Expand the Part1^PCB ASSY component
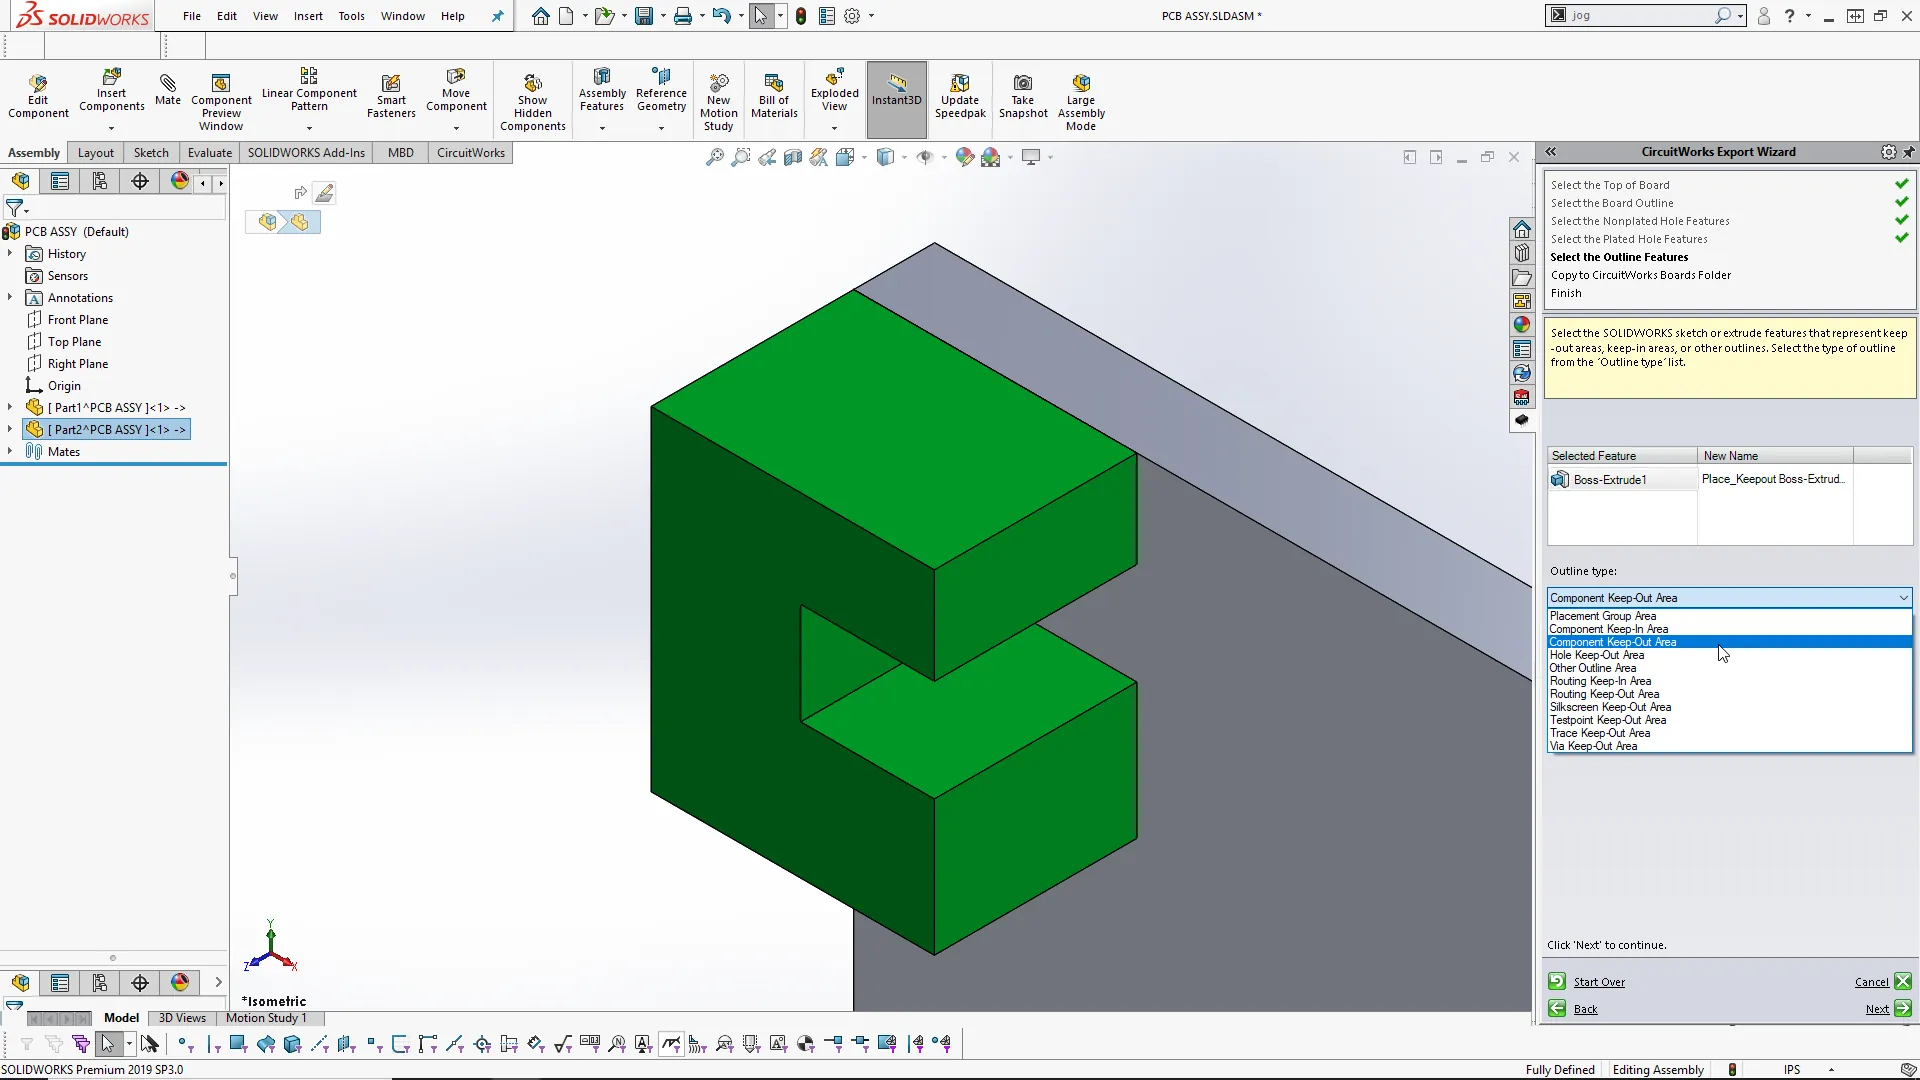 click(x=10, y=408)
